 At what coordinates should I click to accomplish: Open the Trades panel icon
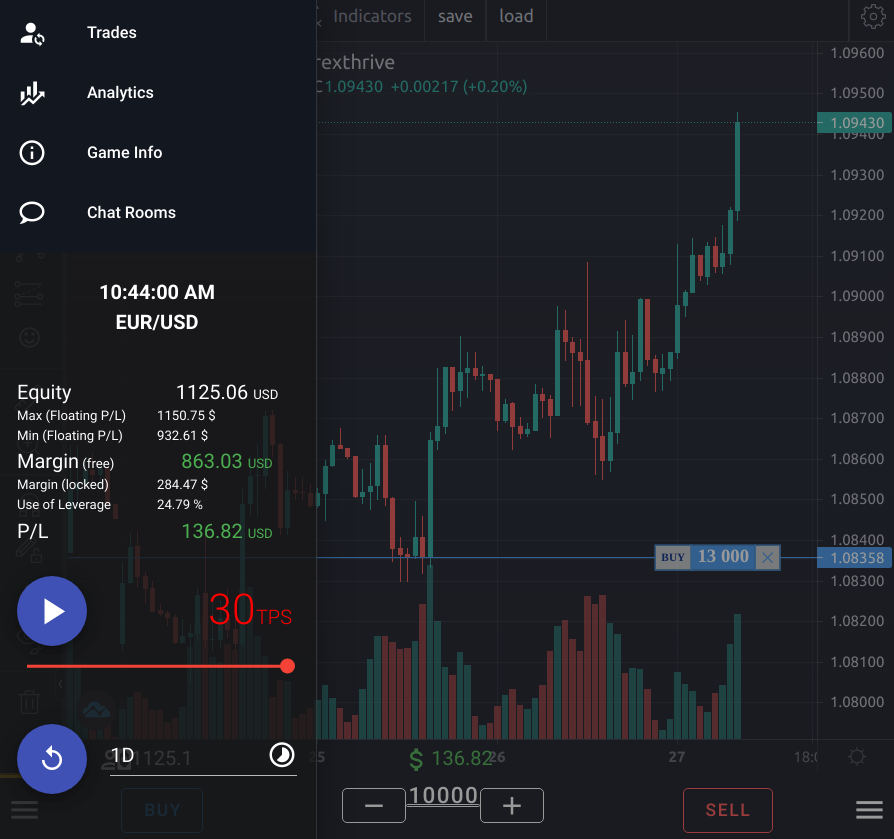pyautogui.click(x=31, y=32)
